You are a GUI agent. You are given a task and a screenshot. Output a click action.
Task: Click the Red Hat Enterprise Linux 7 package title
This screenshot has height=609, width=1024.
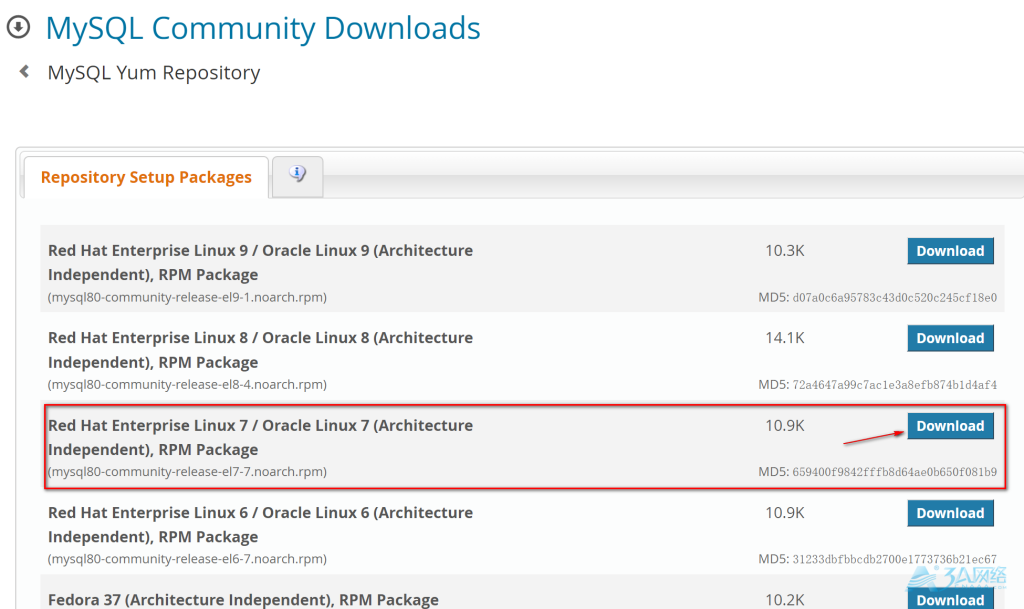(261, 437)
